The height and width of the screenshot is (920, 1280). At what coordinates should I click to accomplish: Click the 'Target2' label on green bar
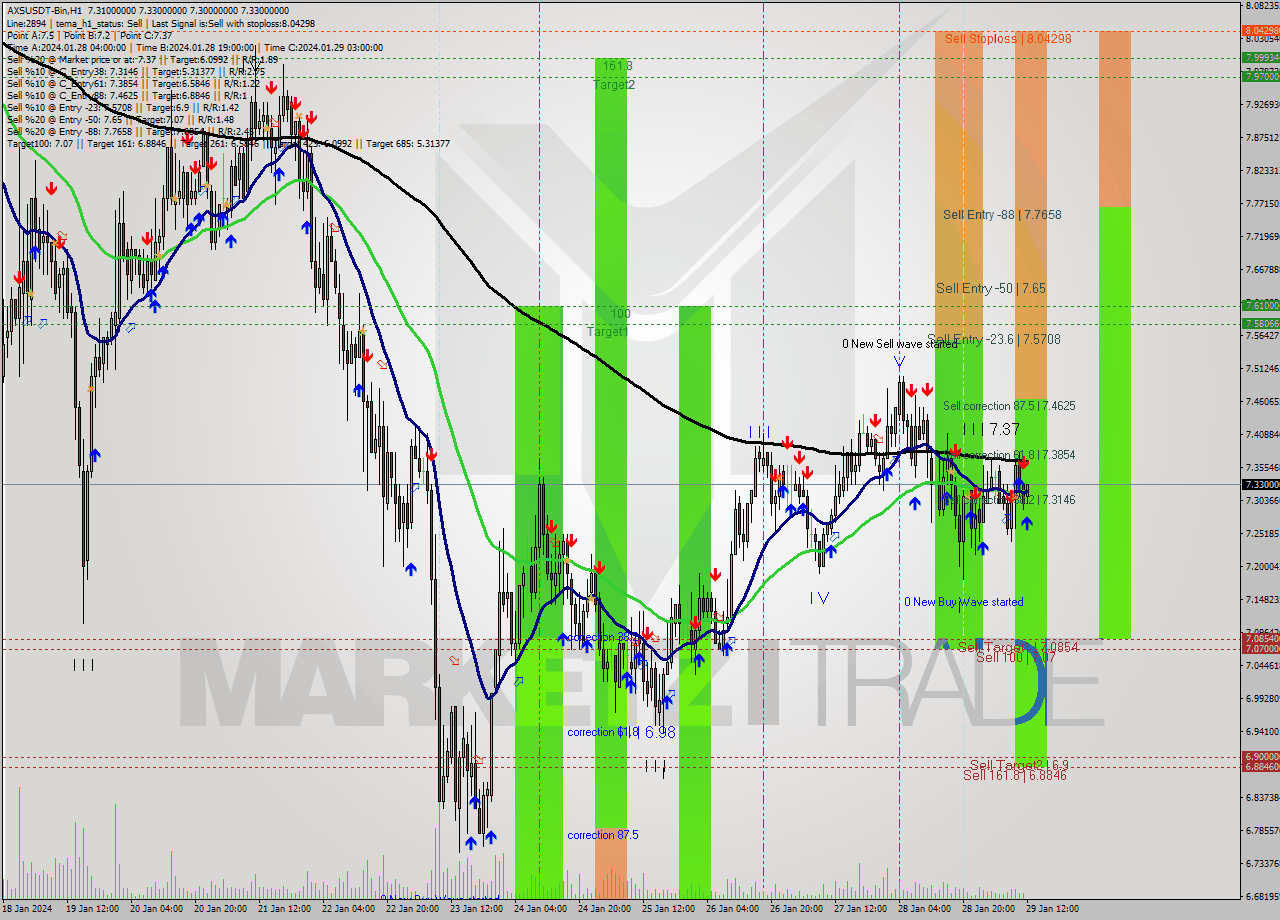point(614,85)
